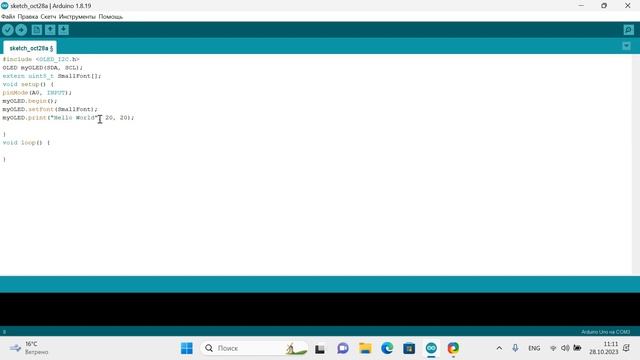Click the pinMode(A0, INPUT) line
This screenshot has height=360, width=640.
pos(37,93)
